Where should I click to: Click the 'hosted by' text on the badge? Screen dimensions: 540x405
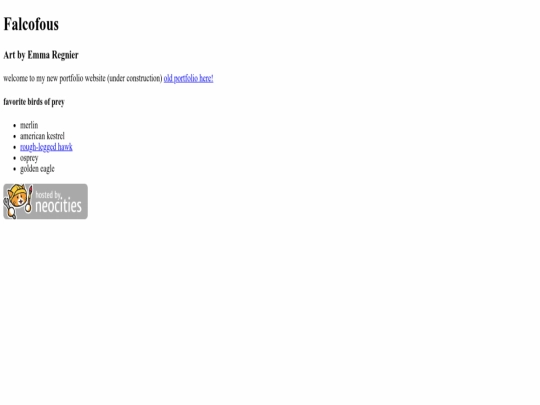click(49, 195)
